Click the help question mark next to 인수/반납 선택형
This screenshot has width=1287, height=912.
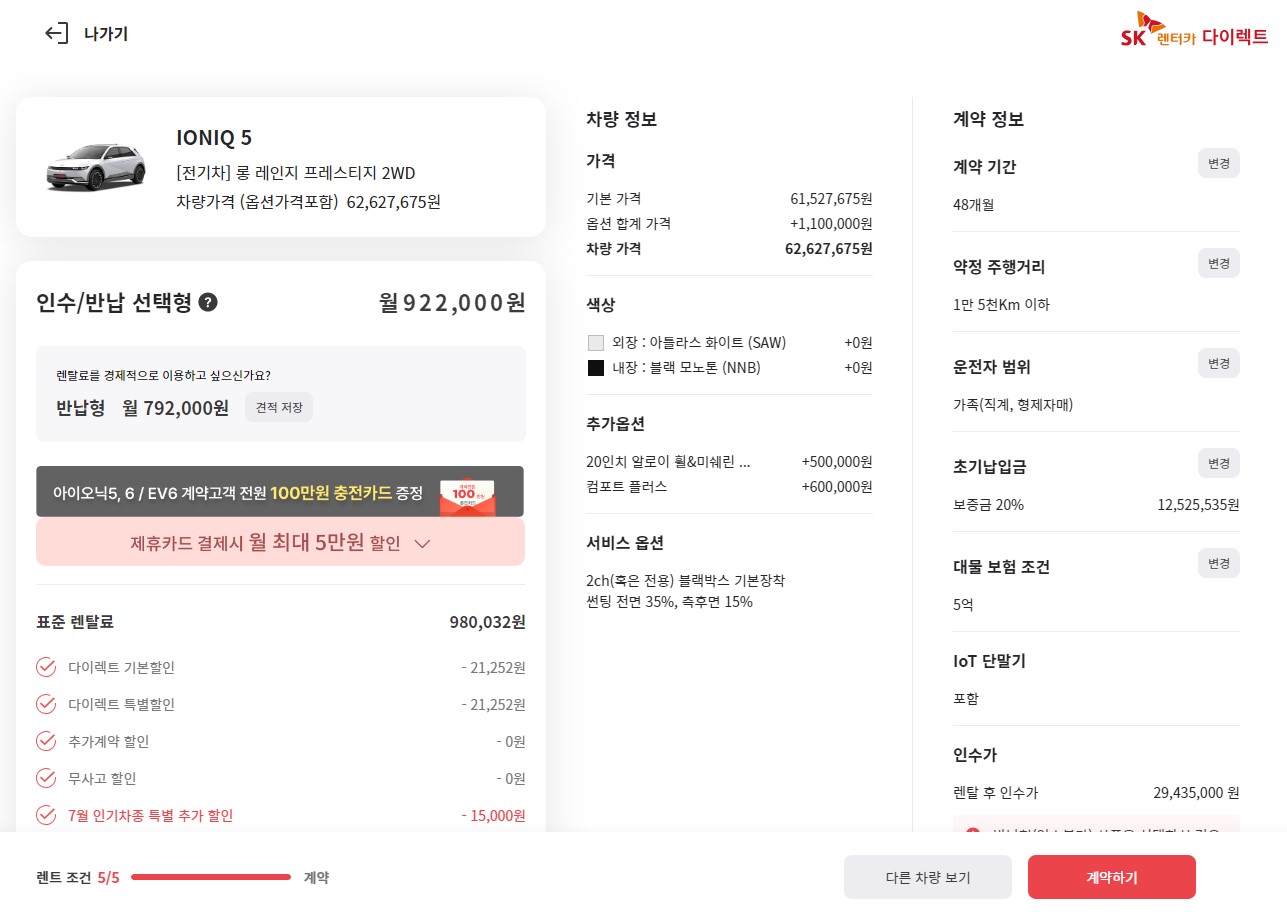[208, 302]
